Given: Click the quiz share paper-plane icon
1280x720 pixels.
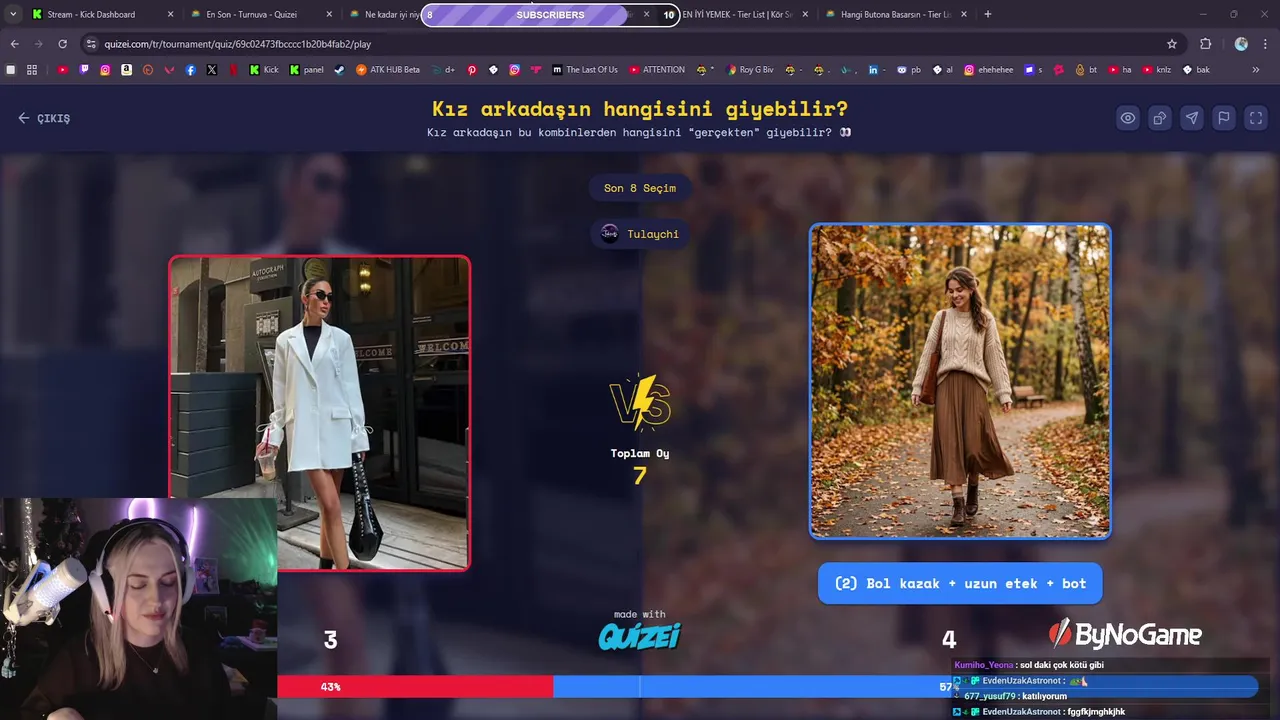Looking at the screenshot, I should pos(1192,118).
